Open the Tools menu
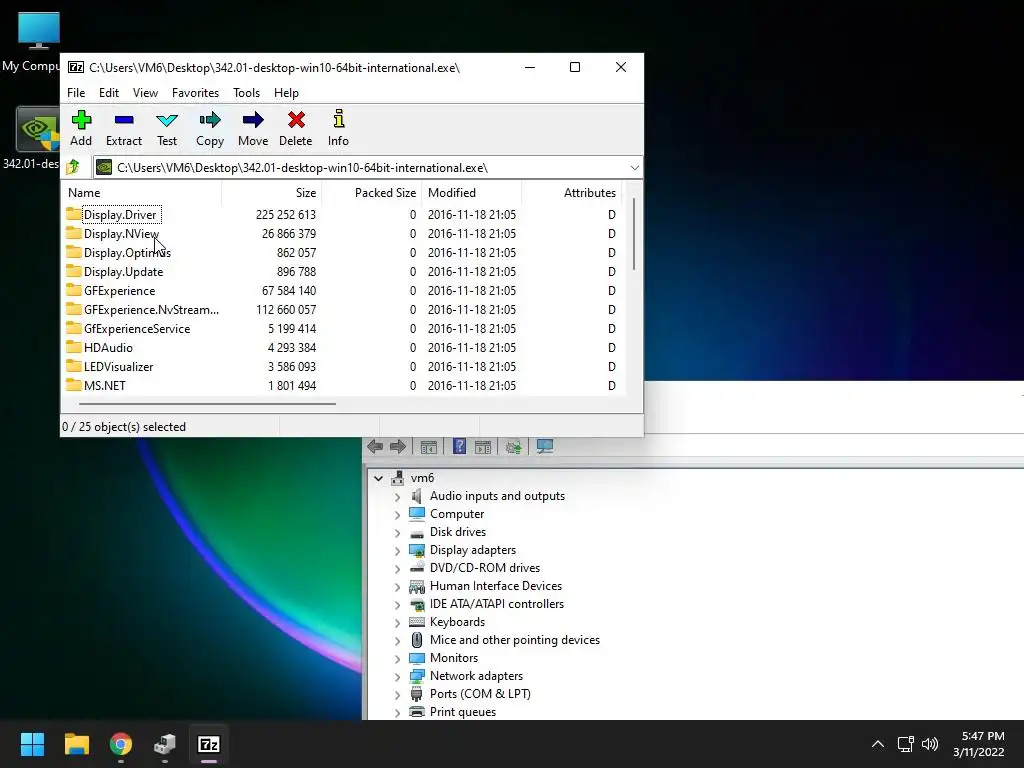This screenshot has height=768, width=1024. (x=246, y=93)
